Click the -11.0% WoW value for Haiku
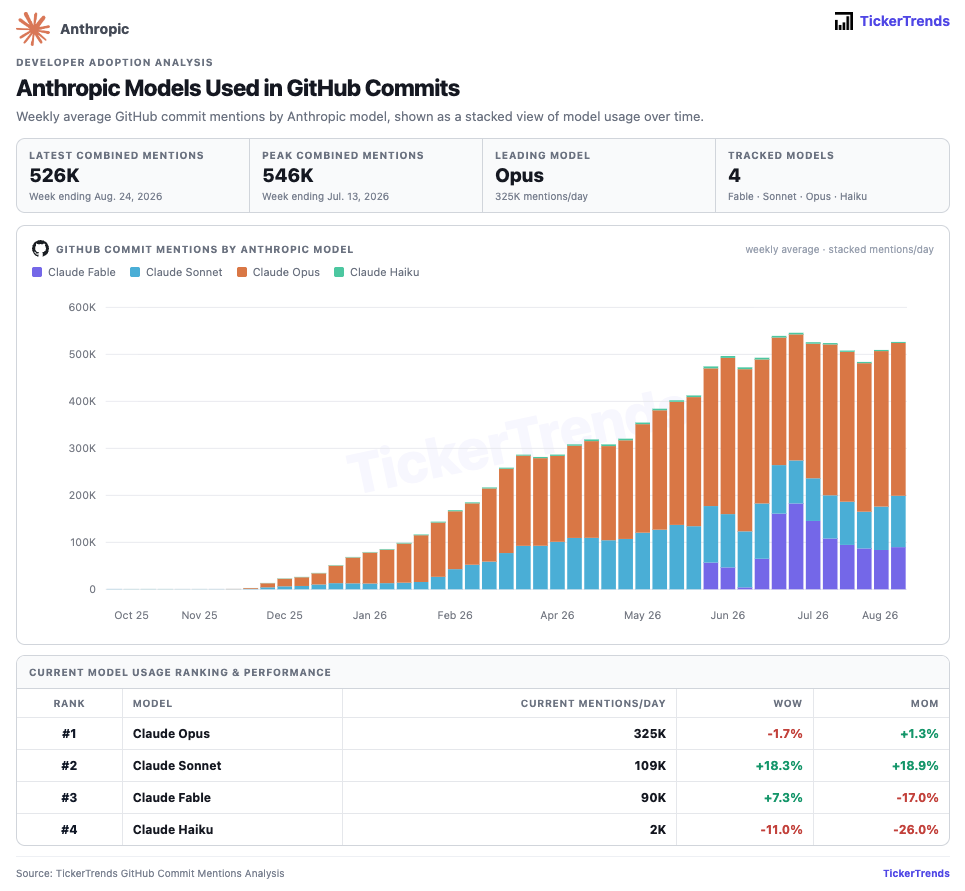Image resolution: width=965 pixels, height=891 pixels. pos(781,829)
